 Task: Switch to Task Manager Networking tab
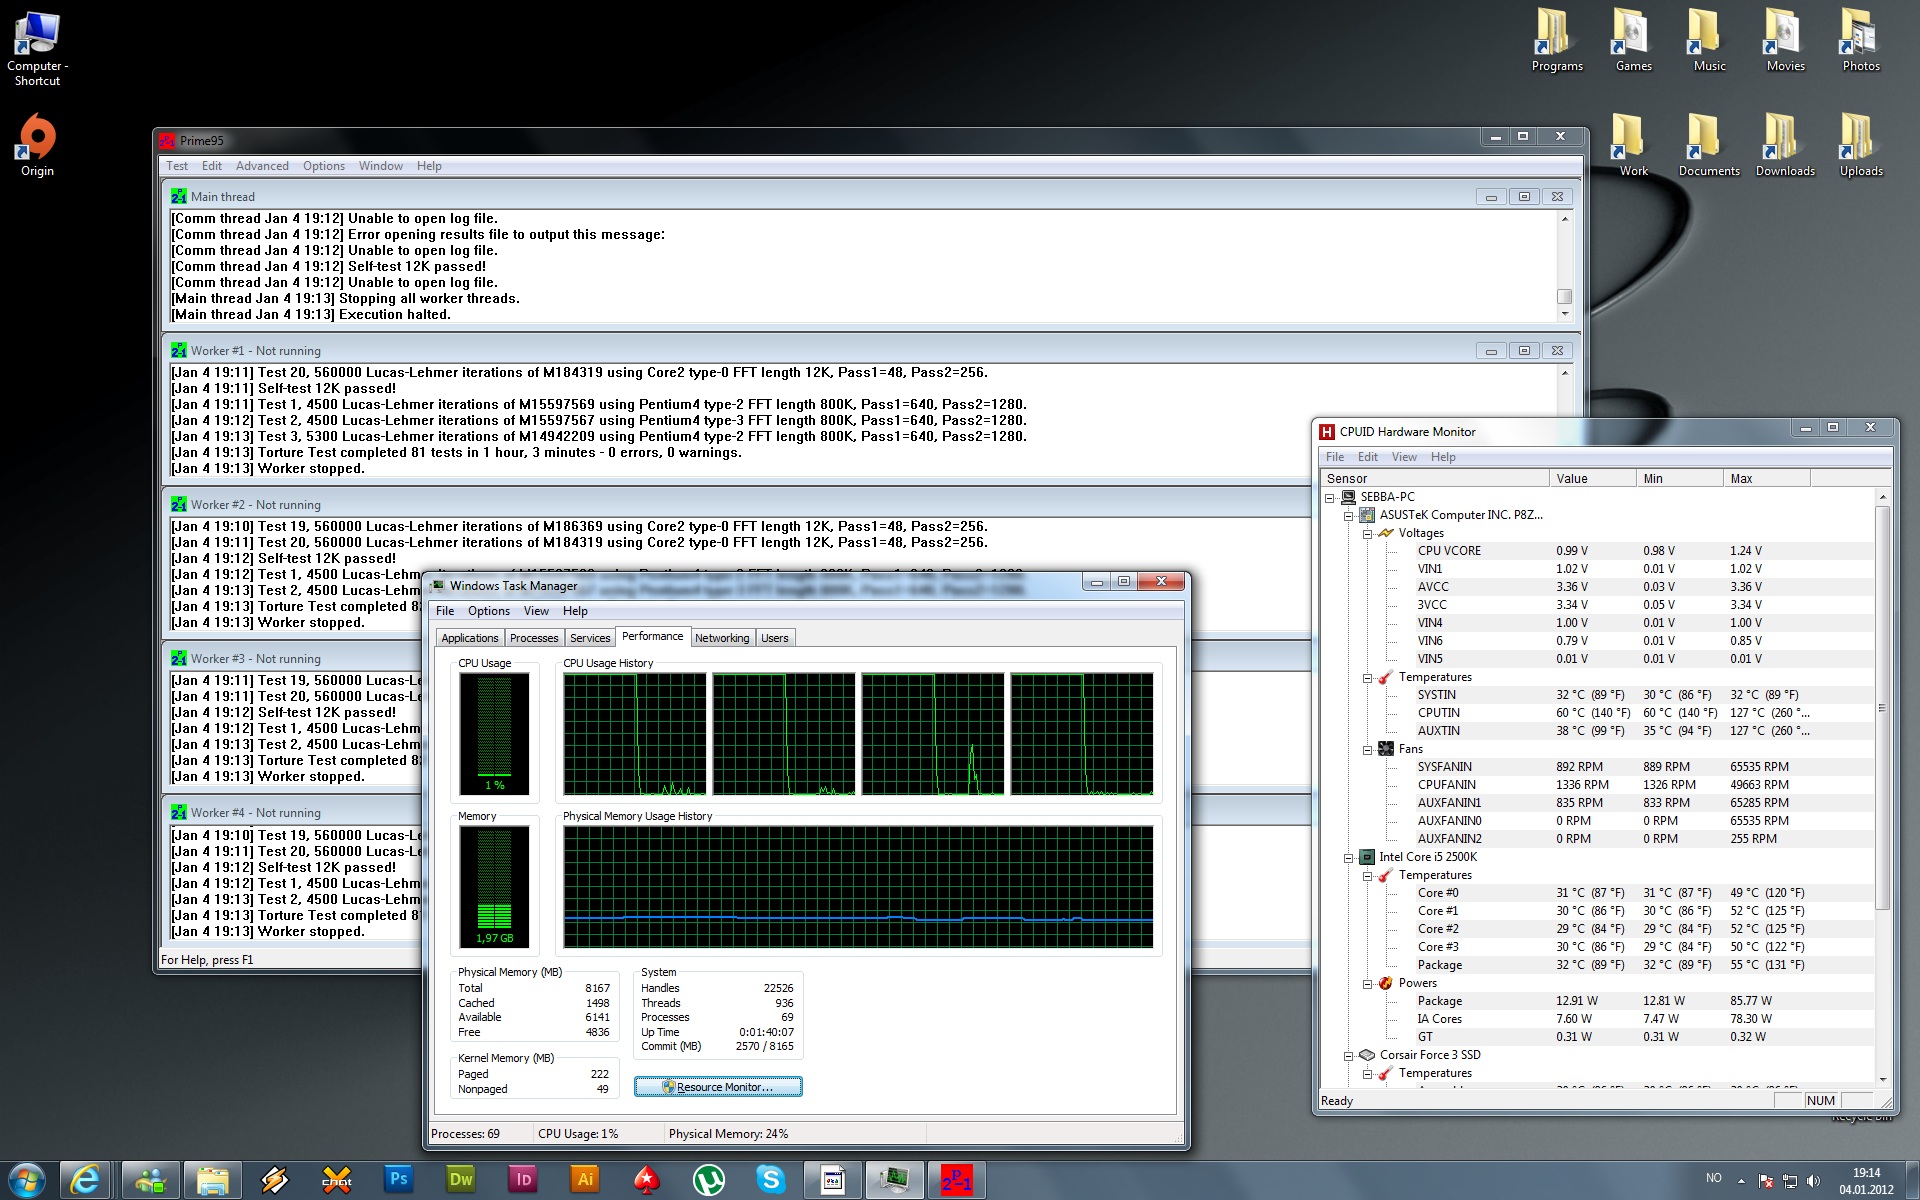point(722,638)
